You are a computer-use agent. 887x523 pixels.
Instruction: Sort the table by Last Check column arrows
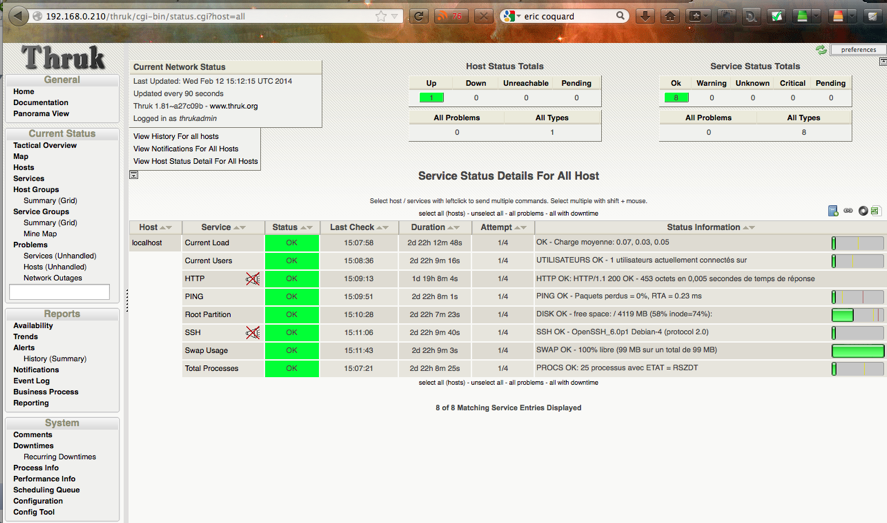coord(383,228)
